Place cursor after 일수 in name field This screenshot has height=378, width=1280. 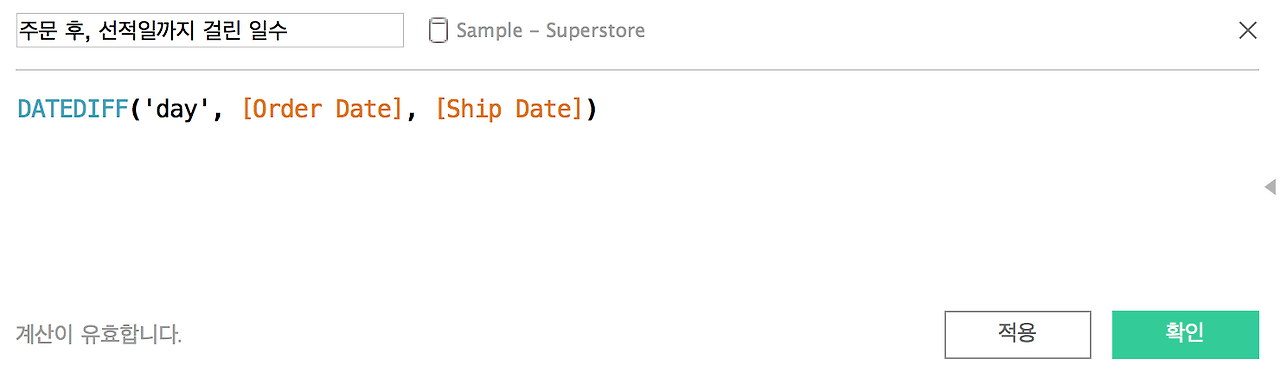click(290, 31)
